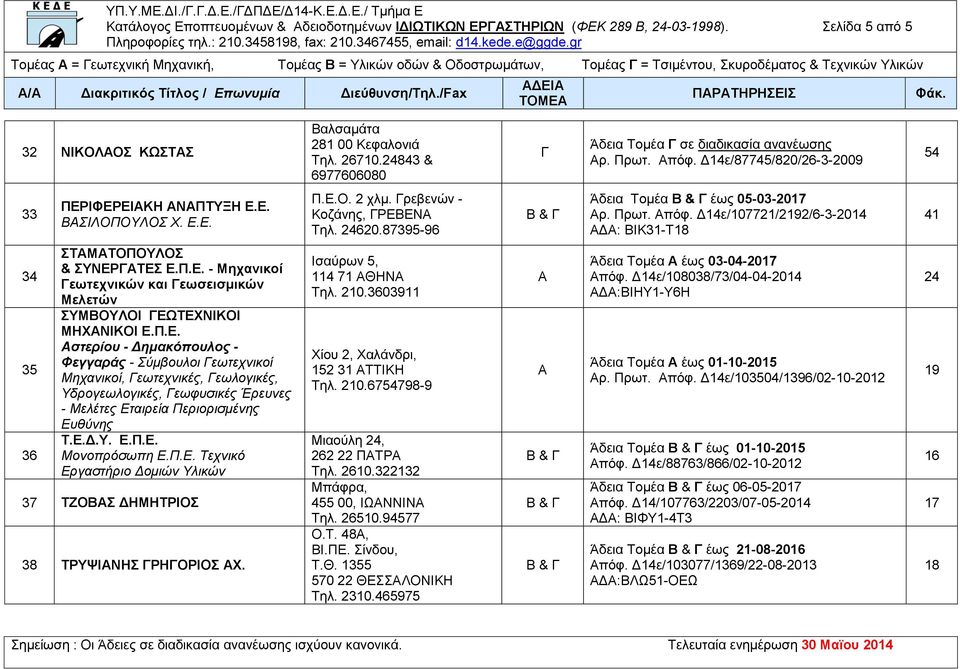Select Τηλ. 2310.465975 phone number
This screenshot has height=669, width=960.
(366, 596)
